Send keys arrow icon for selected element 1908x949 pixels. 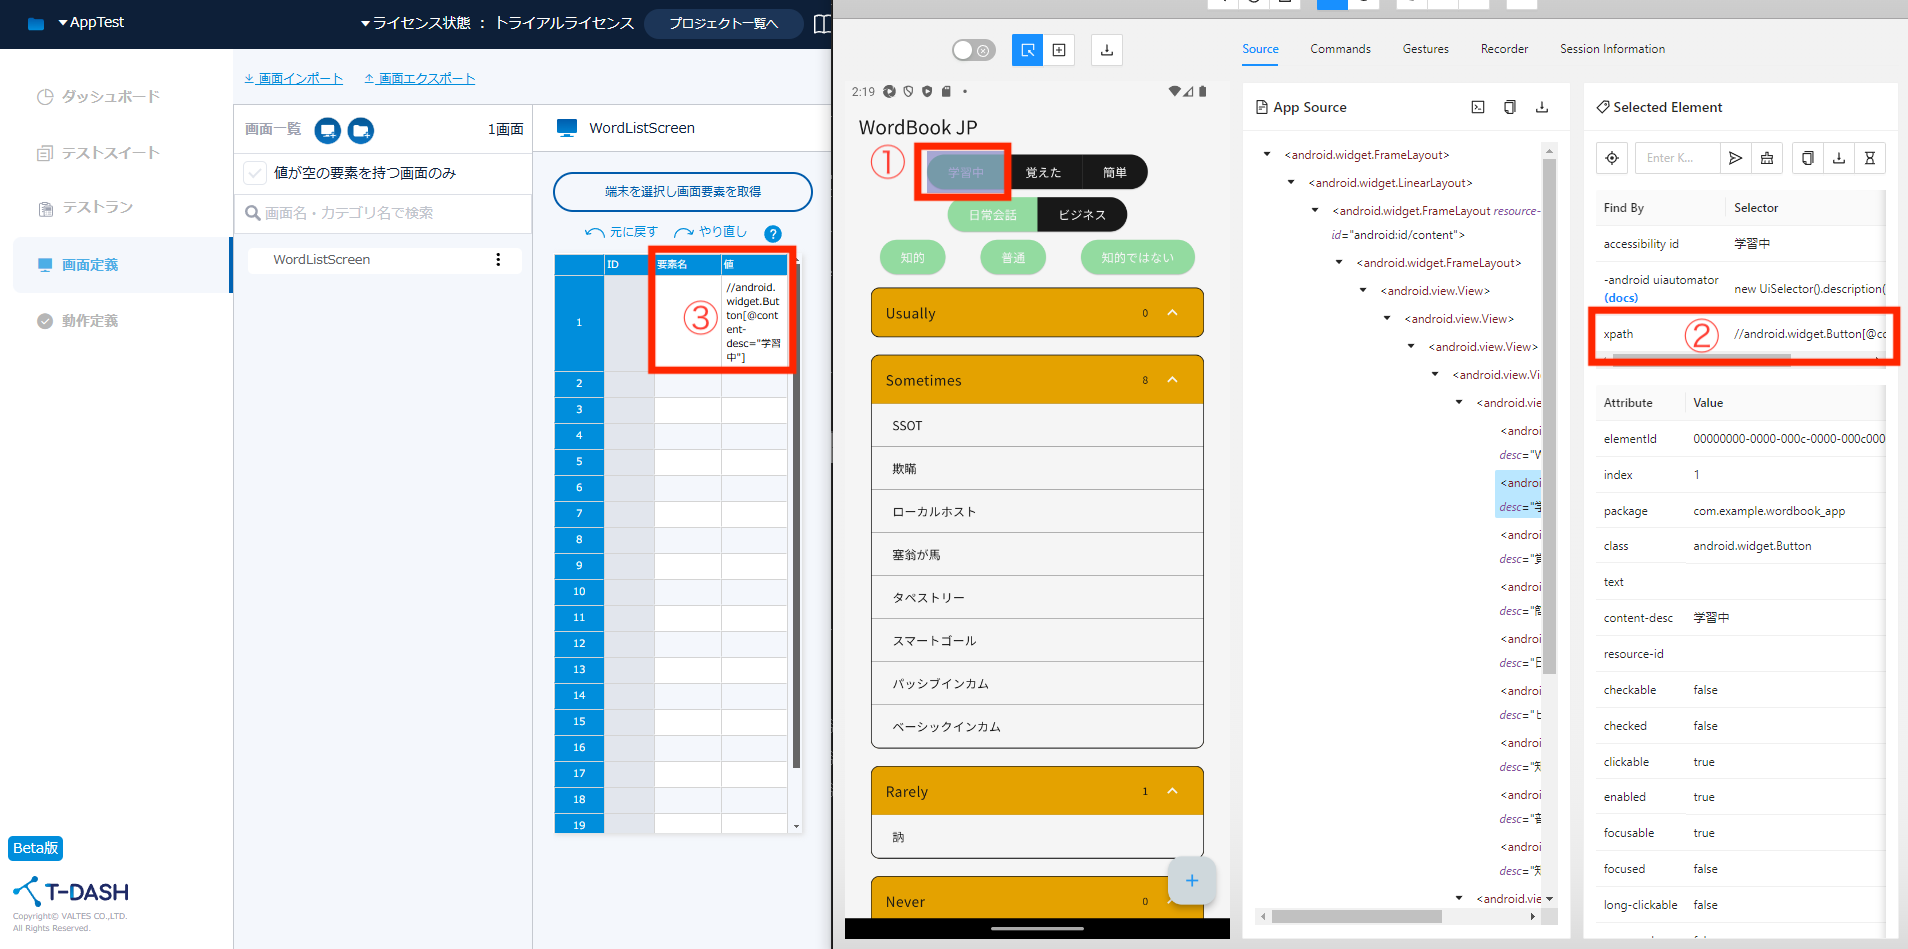[1736, 158]
